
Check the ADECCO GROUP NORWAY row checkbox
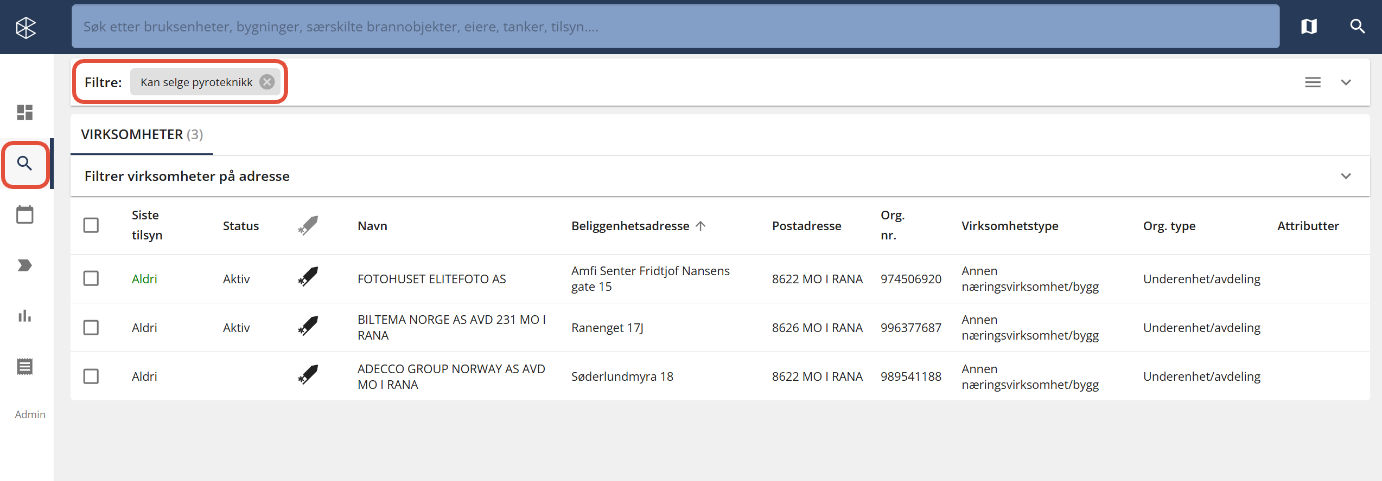coord(91,376)
